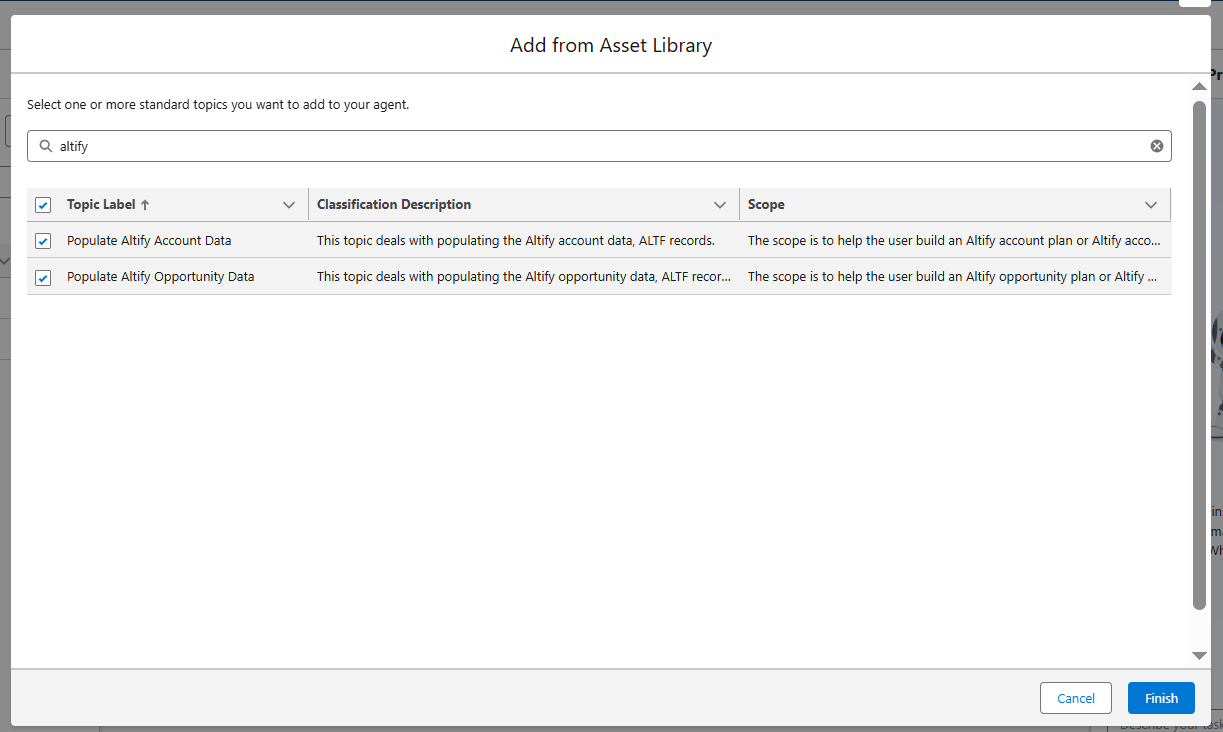Select the Populate Altify Account Data label
Image resolution: width=1223 pixels, height=732 pixels.
coord(149,241)
